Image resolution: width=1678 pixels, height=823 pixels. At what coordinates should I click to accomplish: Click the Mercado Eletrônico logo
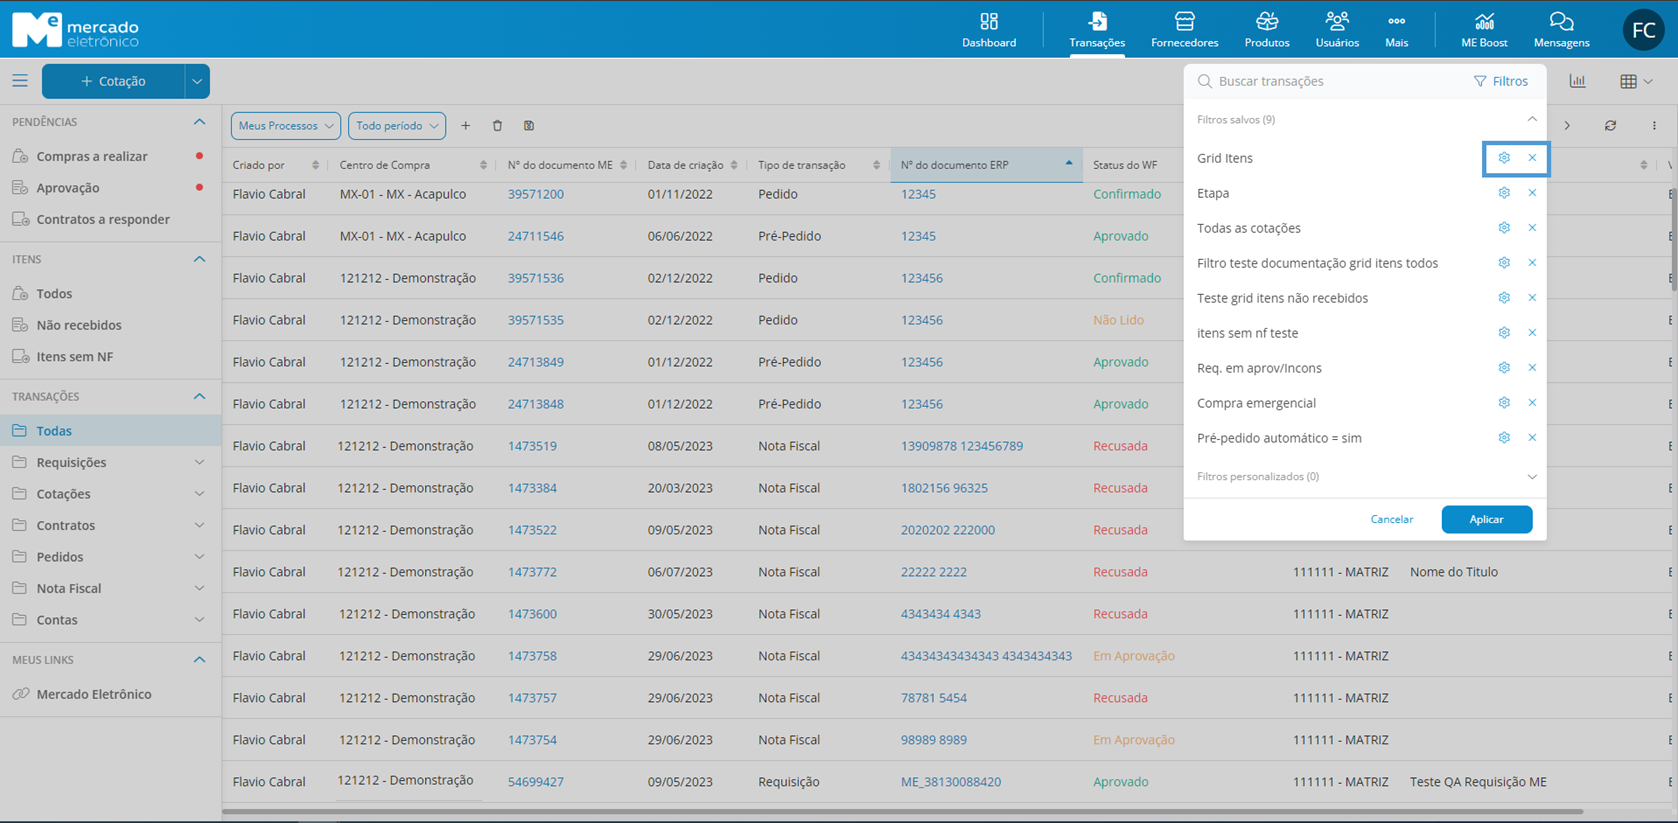tap(76, 30)
